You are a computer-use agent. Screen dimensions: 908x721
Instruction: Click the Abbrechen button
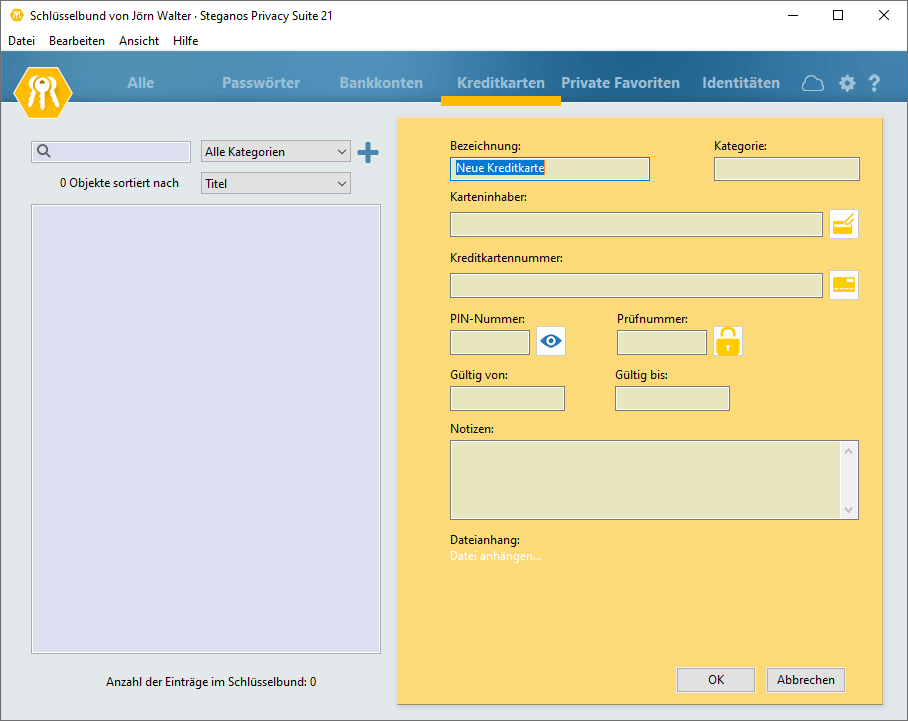pos(806,680)
